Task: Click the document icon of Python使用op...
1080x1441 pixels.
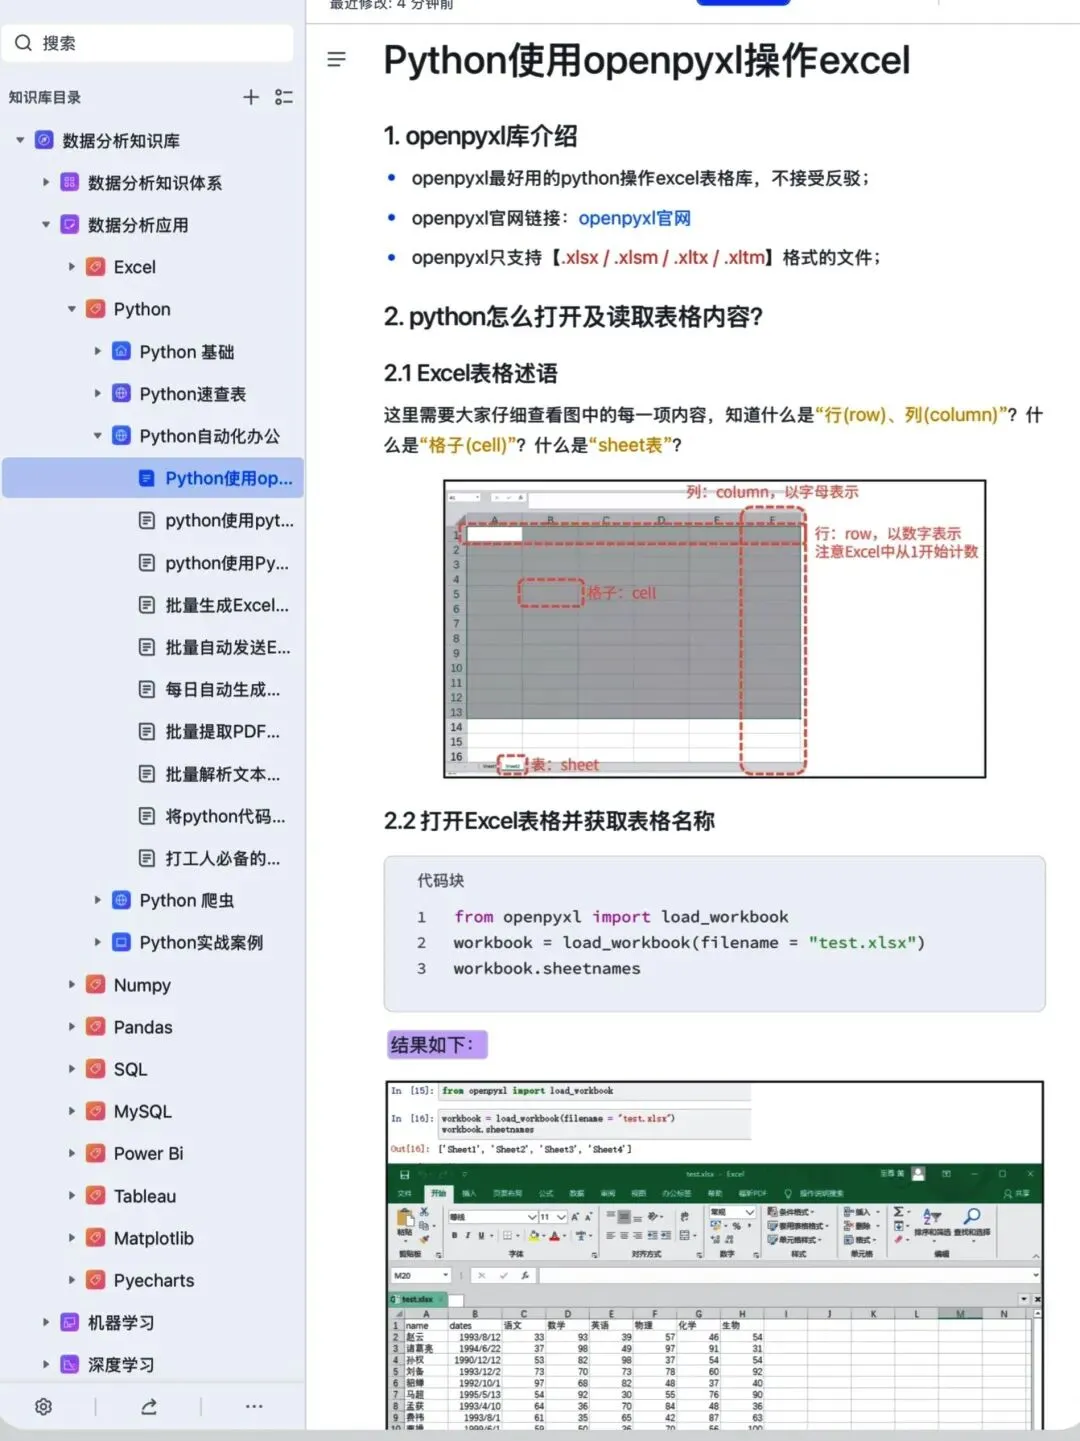Action: coord(147,478)
